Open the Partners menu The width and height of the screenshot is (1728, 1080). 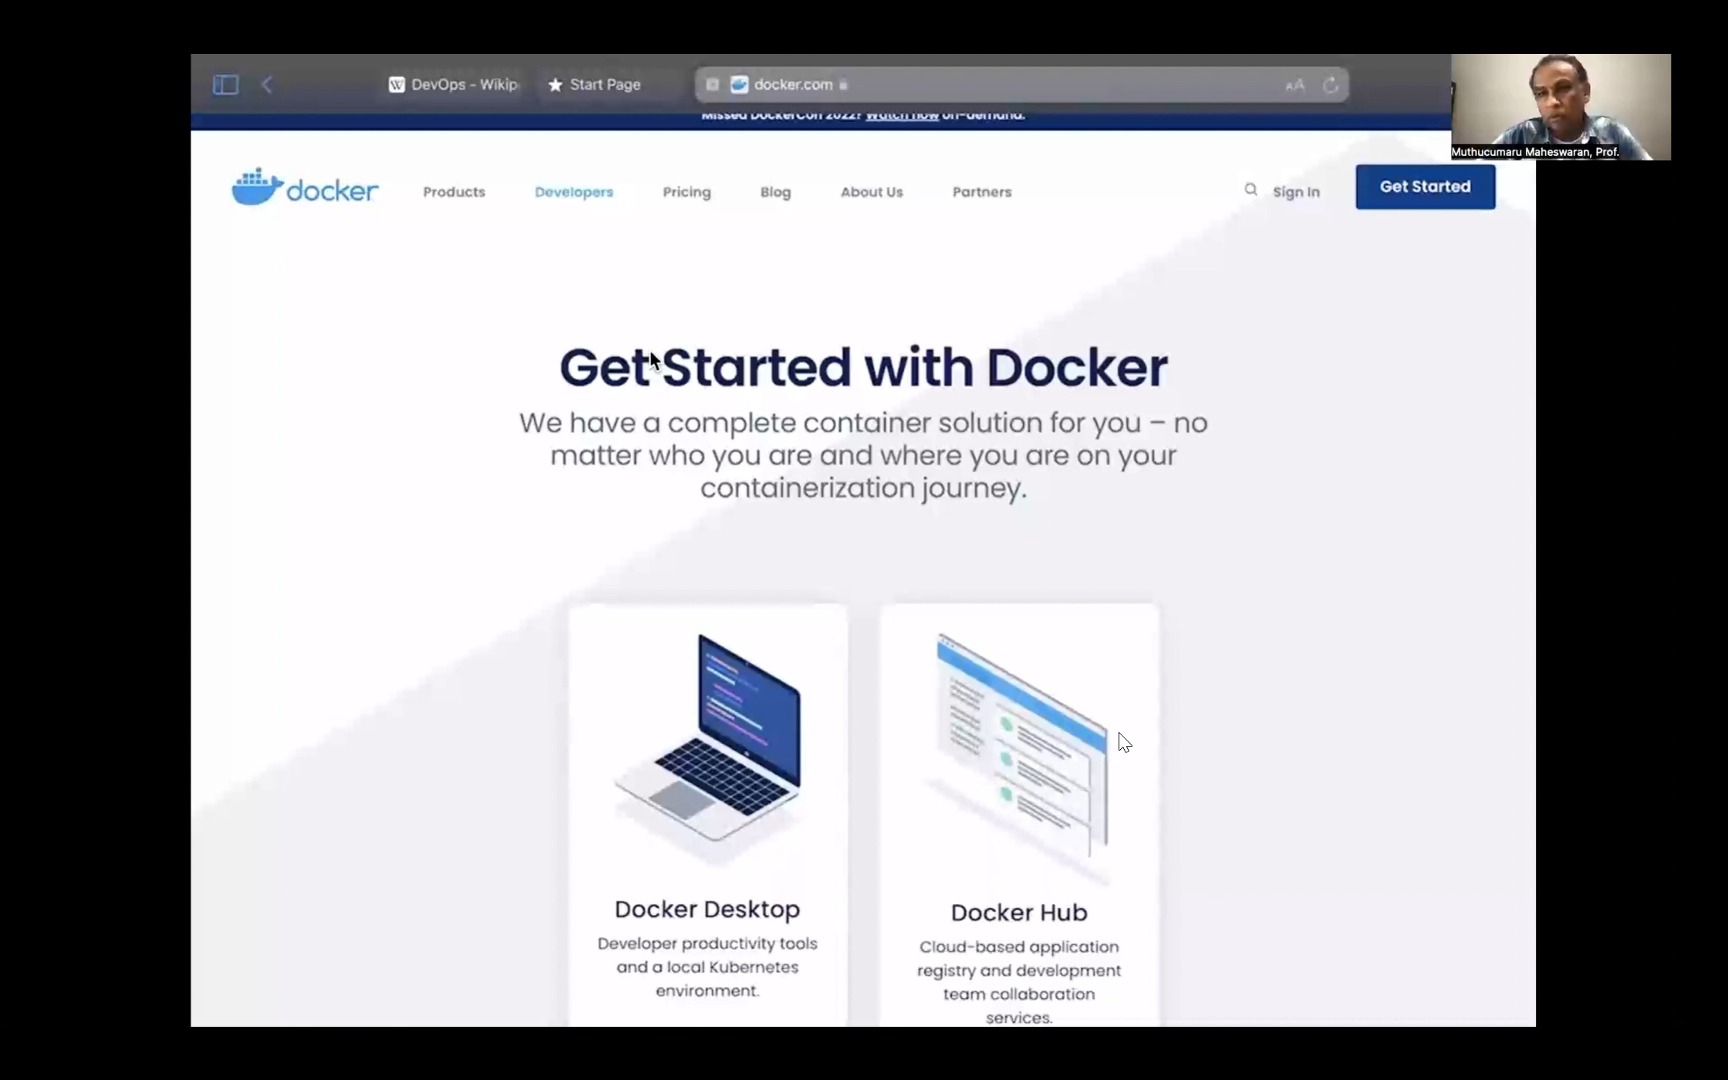(982, 192)
